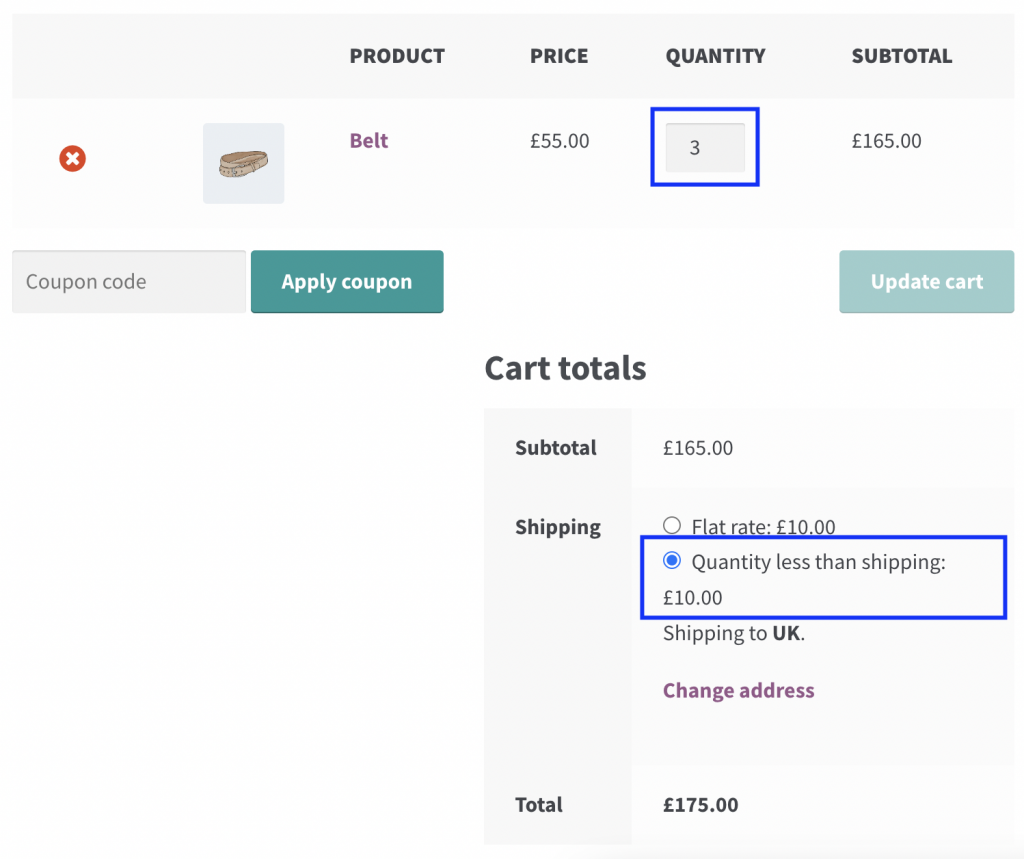This screenshot has height=859, width=1024.
Task: Open the Belt product page
Action: click(369, 141)
